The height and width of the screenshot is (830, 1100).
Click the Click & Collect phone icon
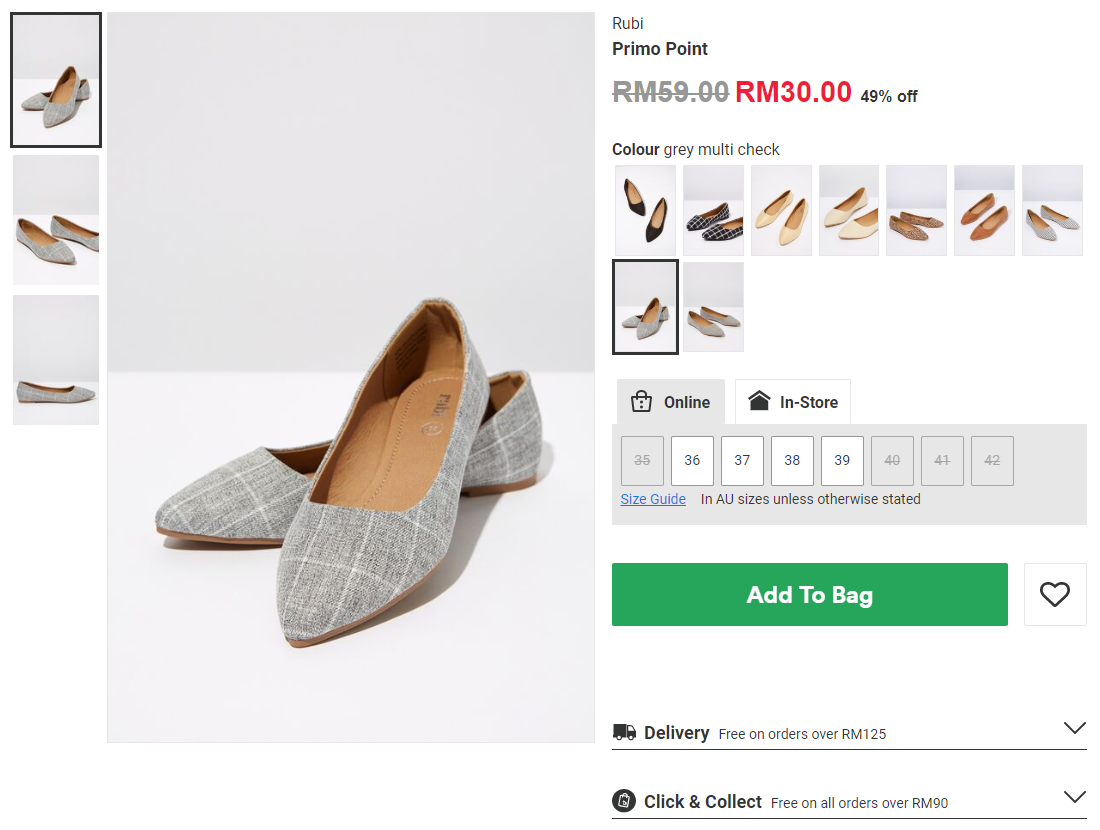click(x=624, y=801)
